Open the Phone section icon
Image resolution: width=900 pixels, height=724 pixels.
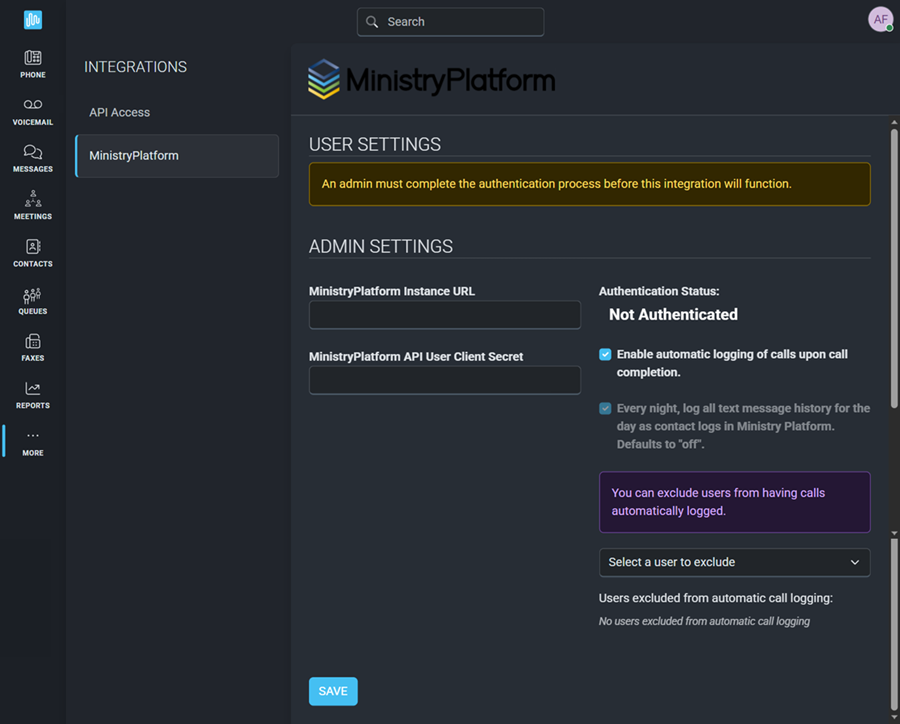(33, 58)
